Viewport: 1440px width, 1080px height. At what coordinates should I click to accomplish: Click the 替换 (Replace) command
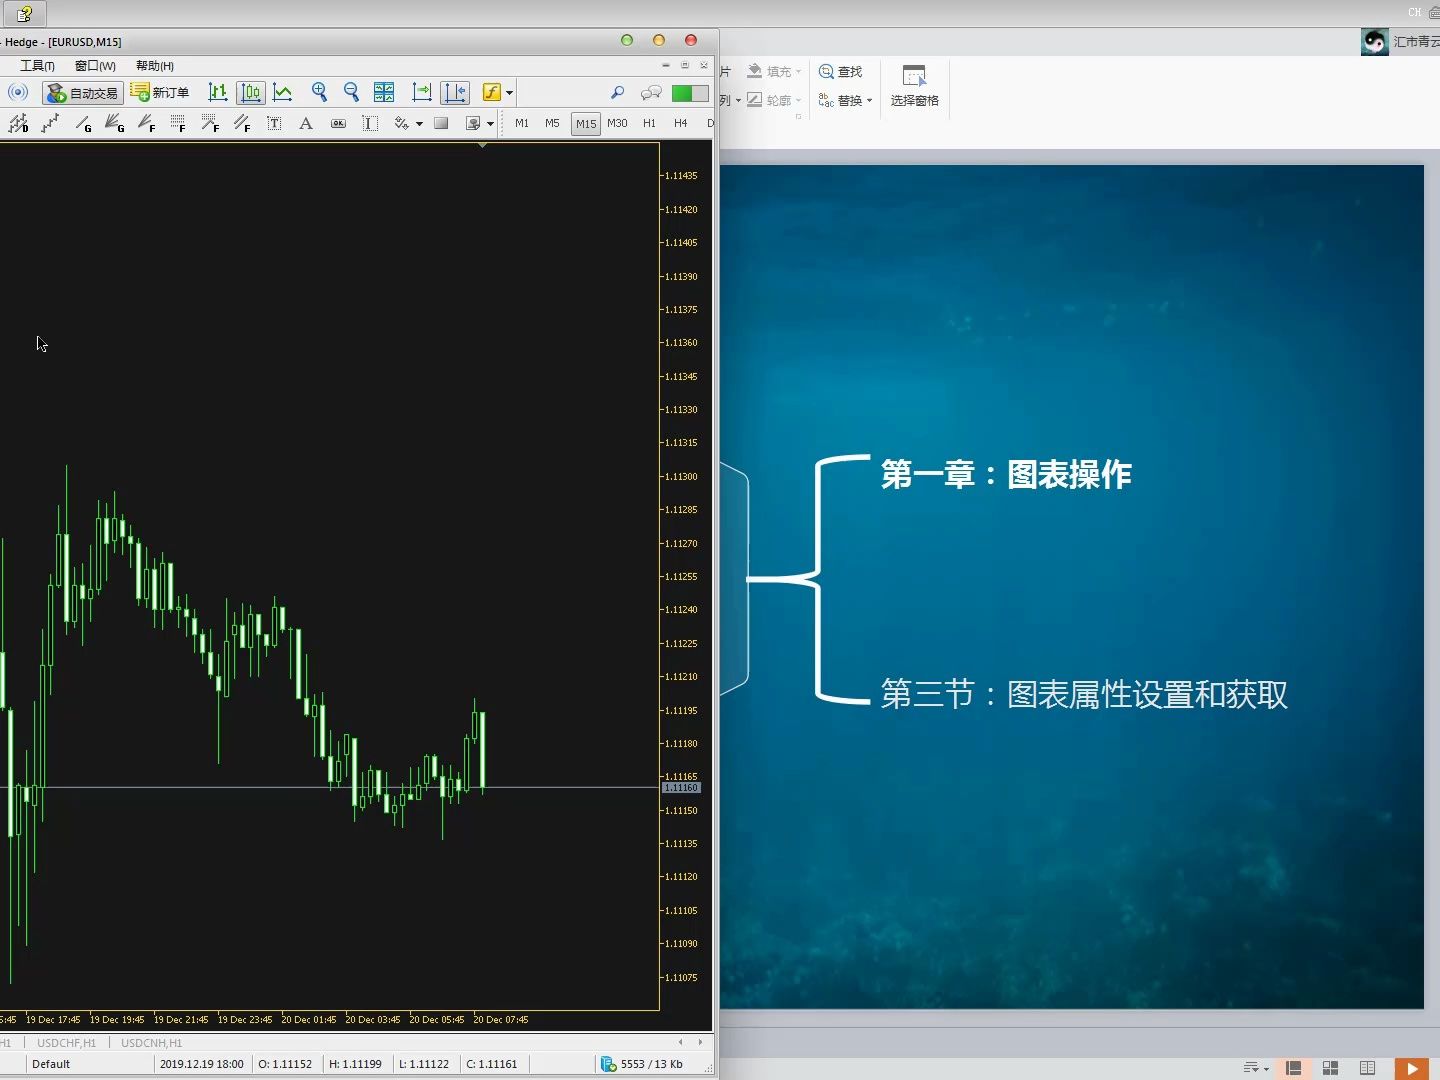click(x=846, y=100)
